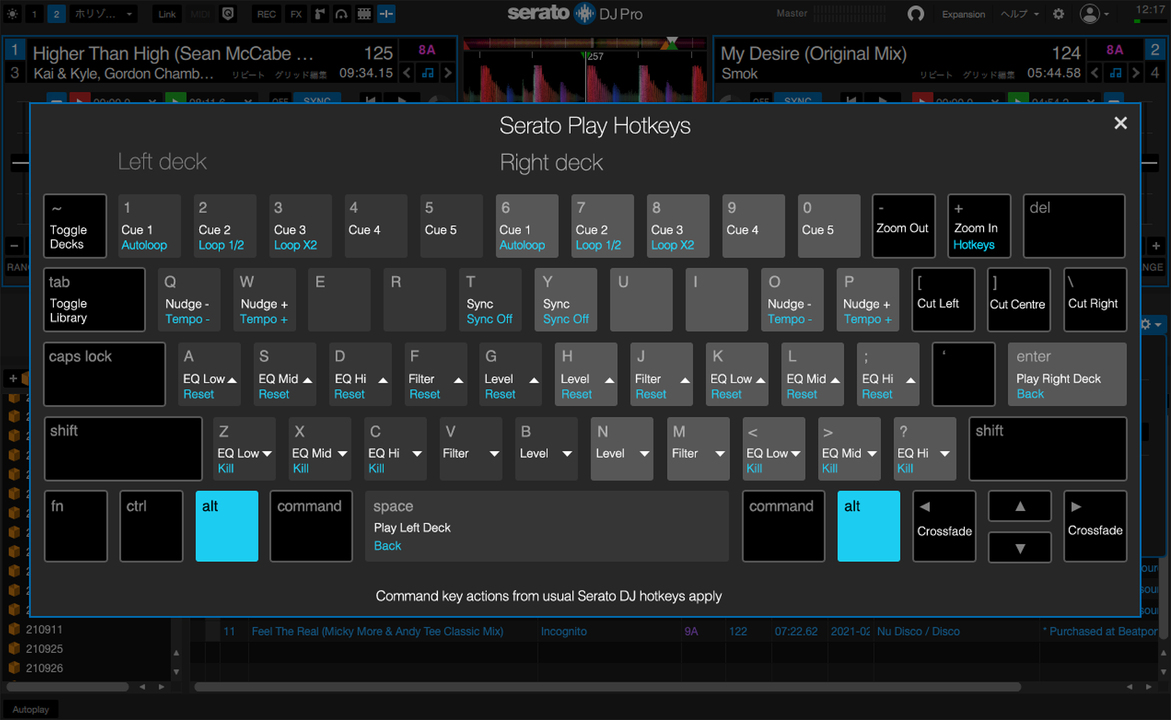The height and width of the screenshot is (720, 1171).
Task: Toggle the left alt key
Action: click(x=227, y=526)
